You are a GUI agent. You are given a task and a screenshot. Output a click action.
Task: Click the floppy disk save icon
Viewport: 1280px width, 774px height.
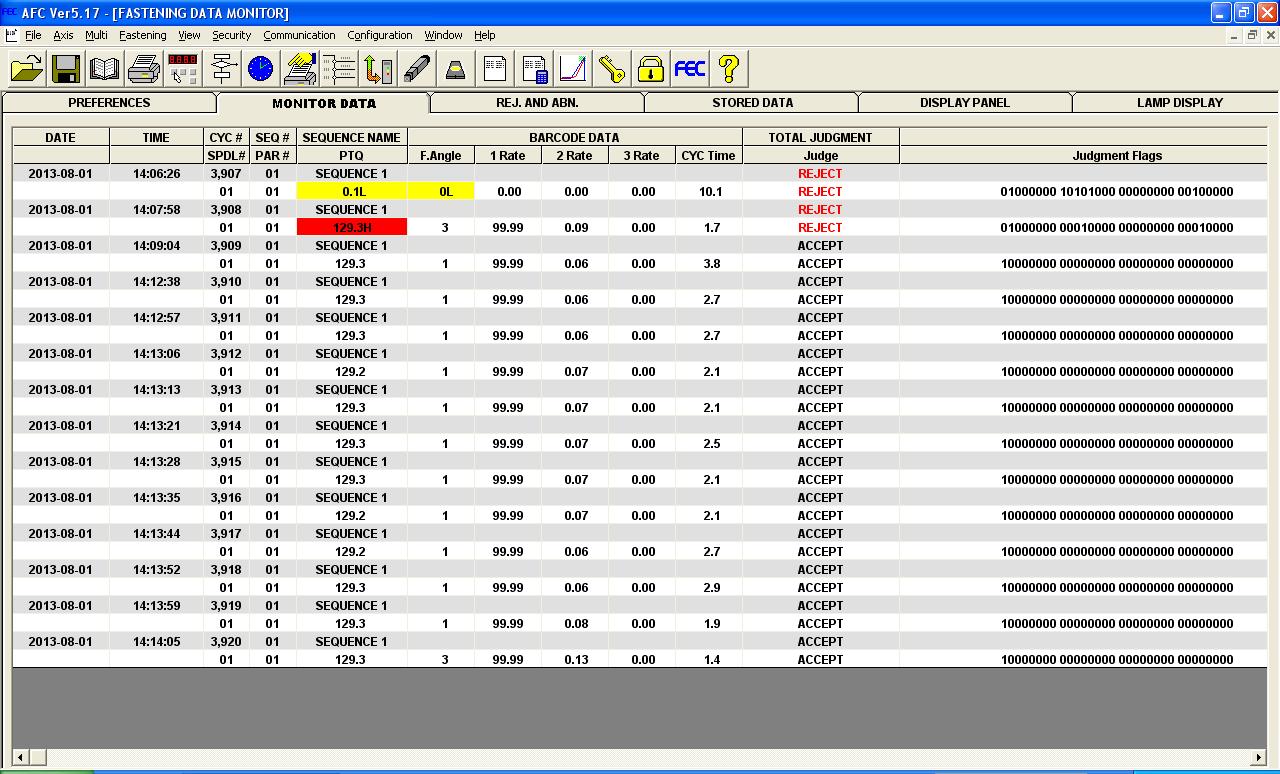click(x=66, y=69)
